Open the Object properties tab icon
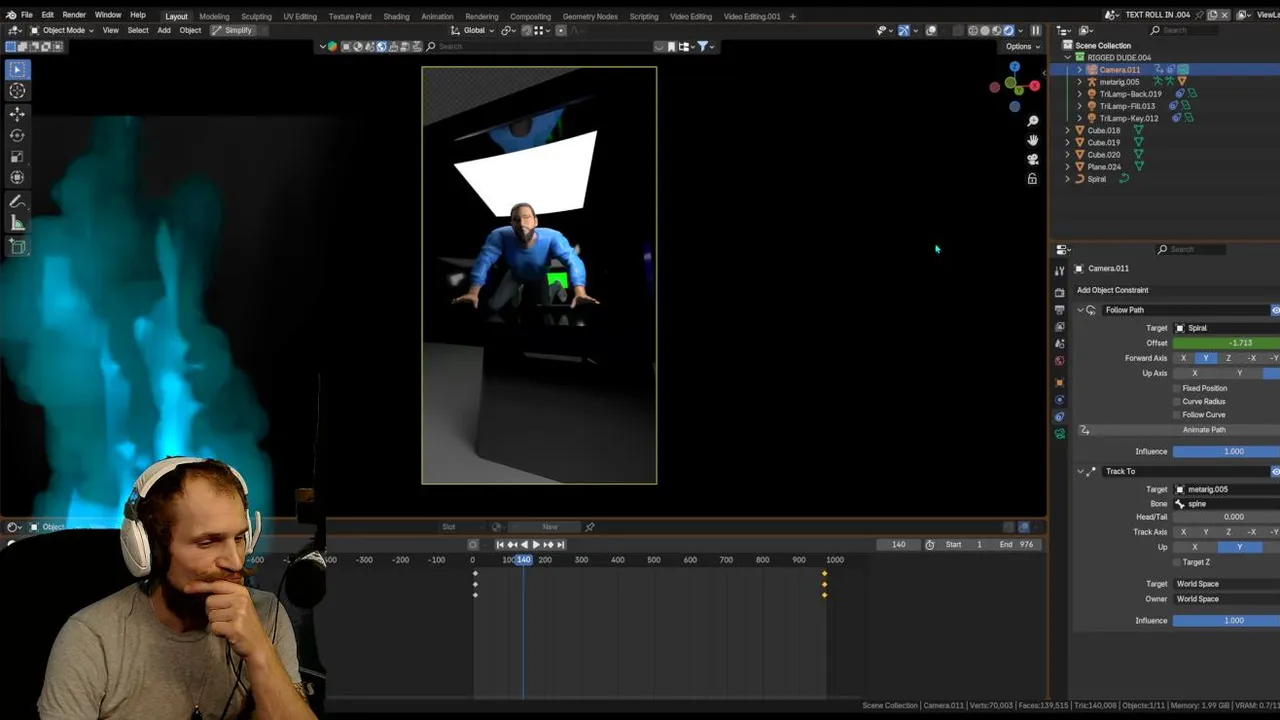This screenshot has height=720, width=1280. 1059,382
